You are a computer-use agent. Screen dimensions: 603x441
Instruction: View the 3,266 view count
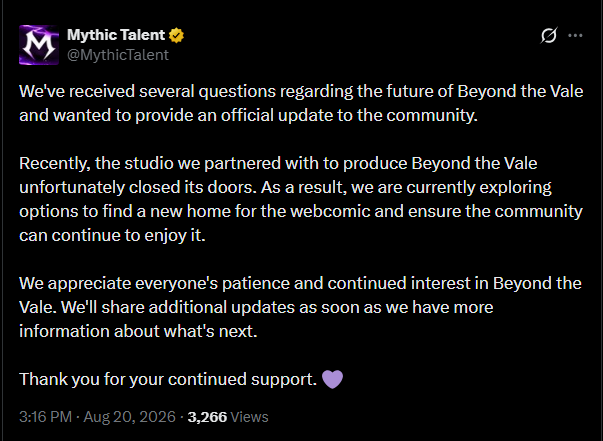207,417
